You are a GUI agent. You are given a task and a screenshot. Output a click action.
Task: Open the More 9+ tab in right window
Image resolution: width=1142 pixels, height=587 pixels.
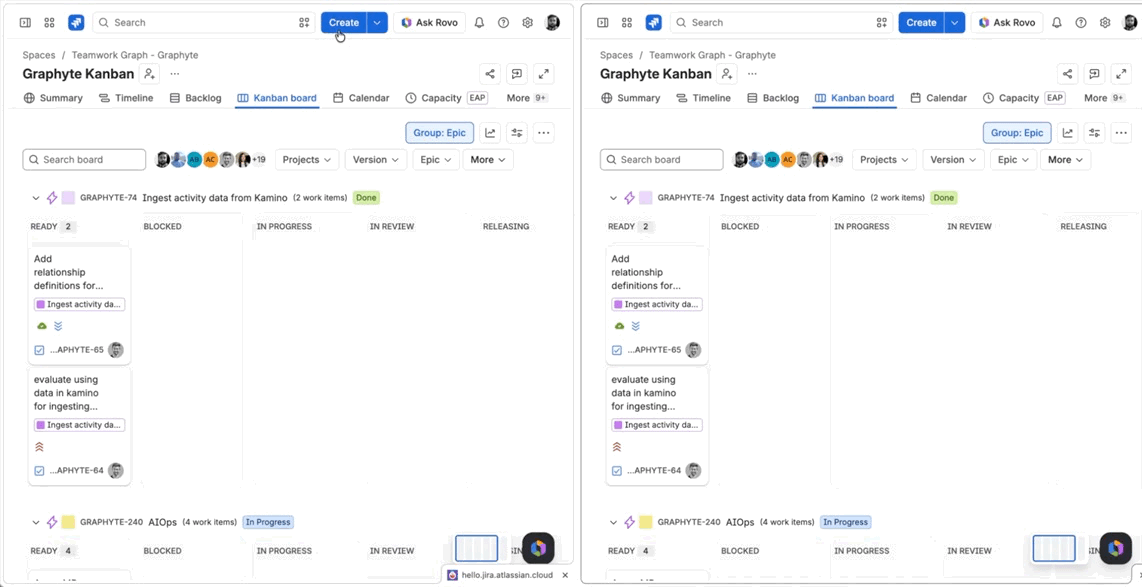(1105, 98)
